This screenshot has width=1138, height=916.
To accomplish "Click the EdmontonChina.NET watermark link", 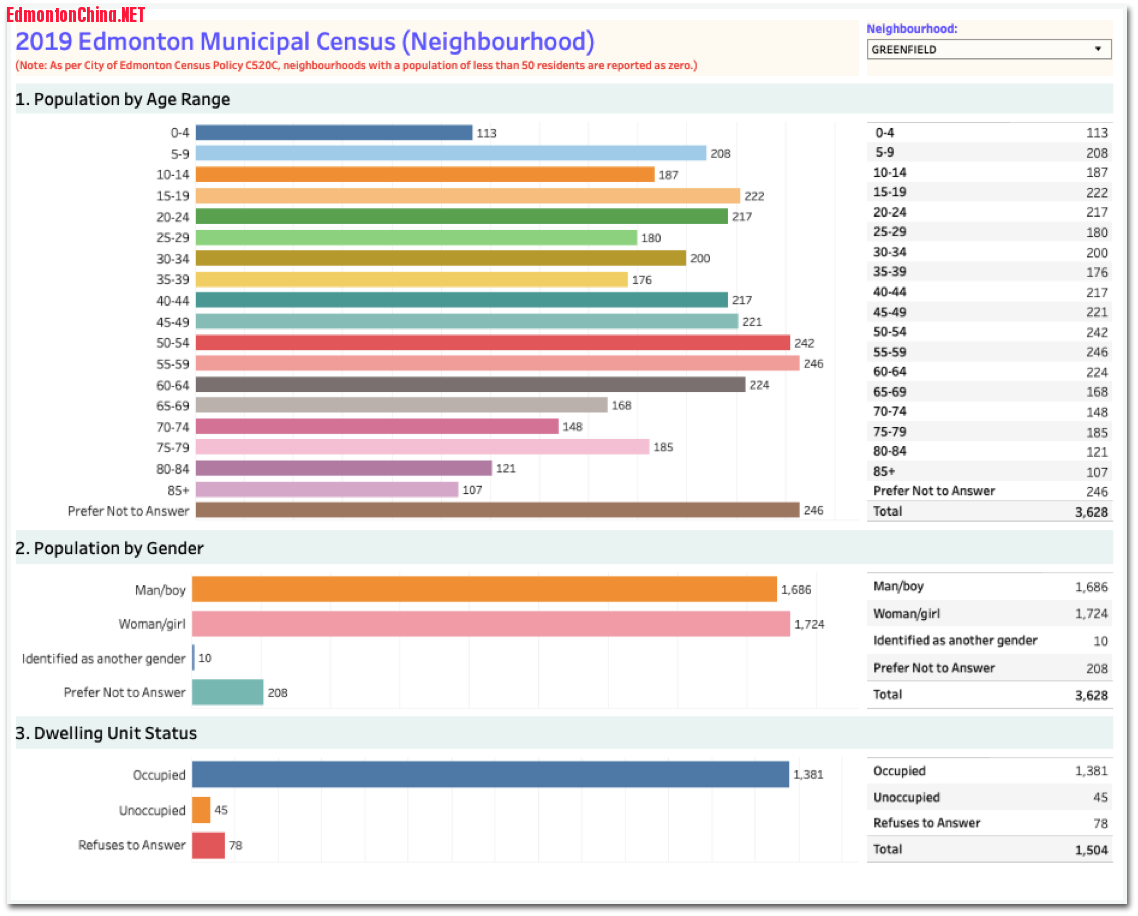I will click(x=76, y=14).
